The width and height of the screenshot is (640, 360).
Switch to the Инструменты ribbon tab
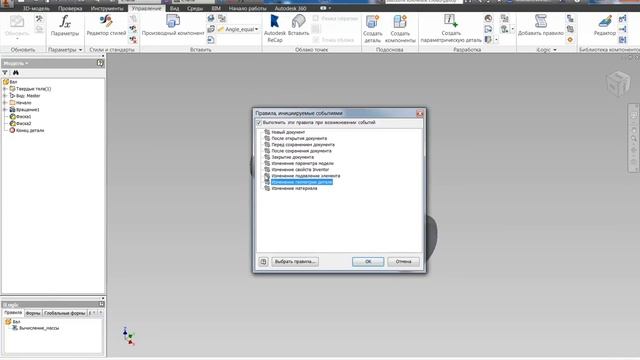click(107, 8)
